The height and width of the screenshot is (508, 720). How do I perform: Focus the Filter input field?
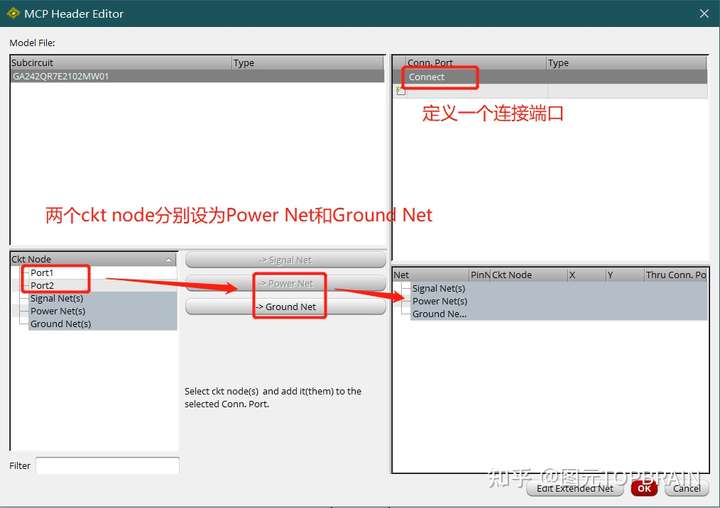[107, 465]
